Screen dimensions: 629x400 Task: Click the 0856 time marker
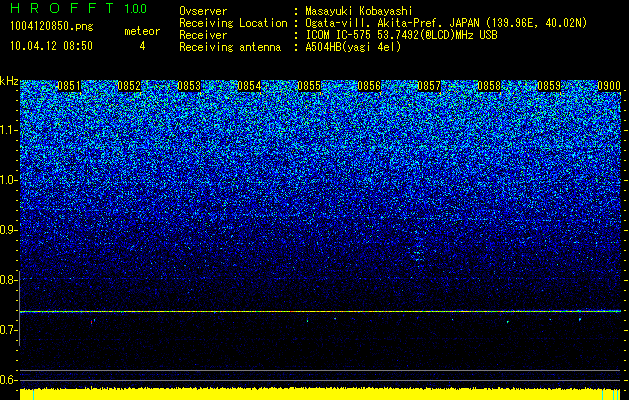[369, 86]
